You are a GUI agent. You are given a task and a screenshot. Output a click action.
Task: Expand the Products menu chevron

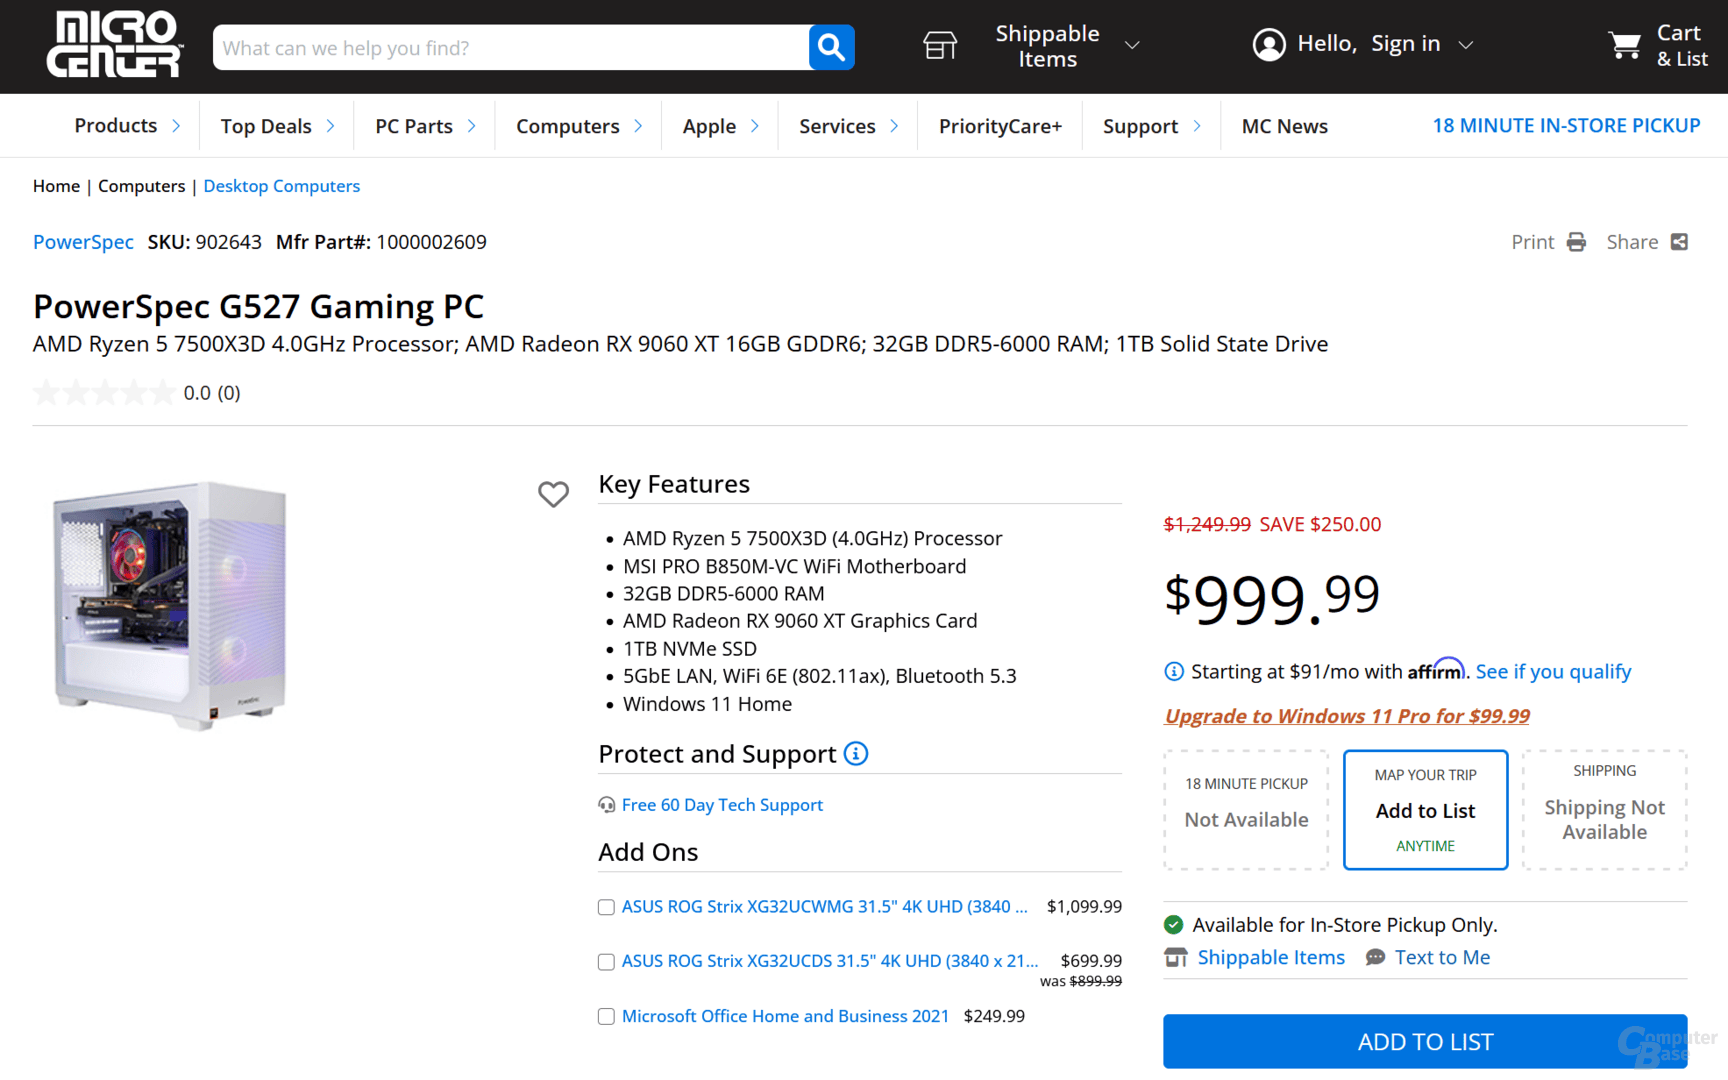pos(177,125)
